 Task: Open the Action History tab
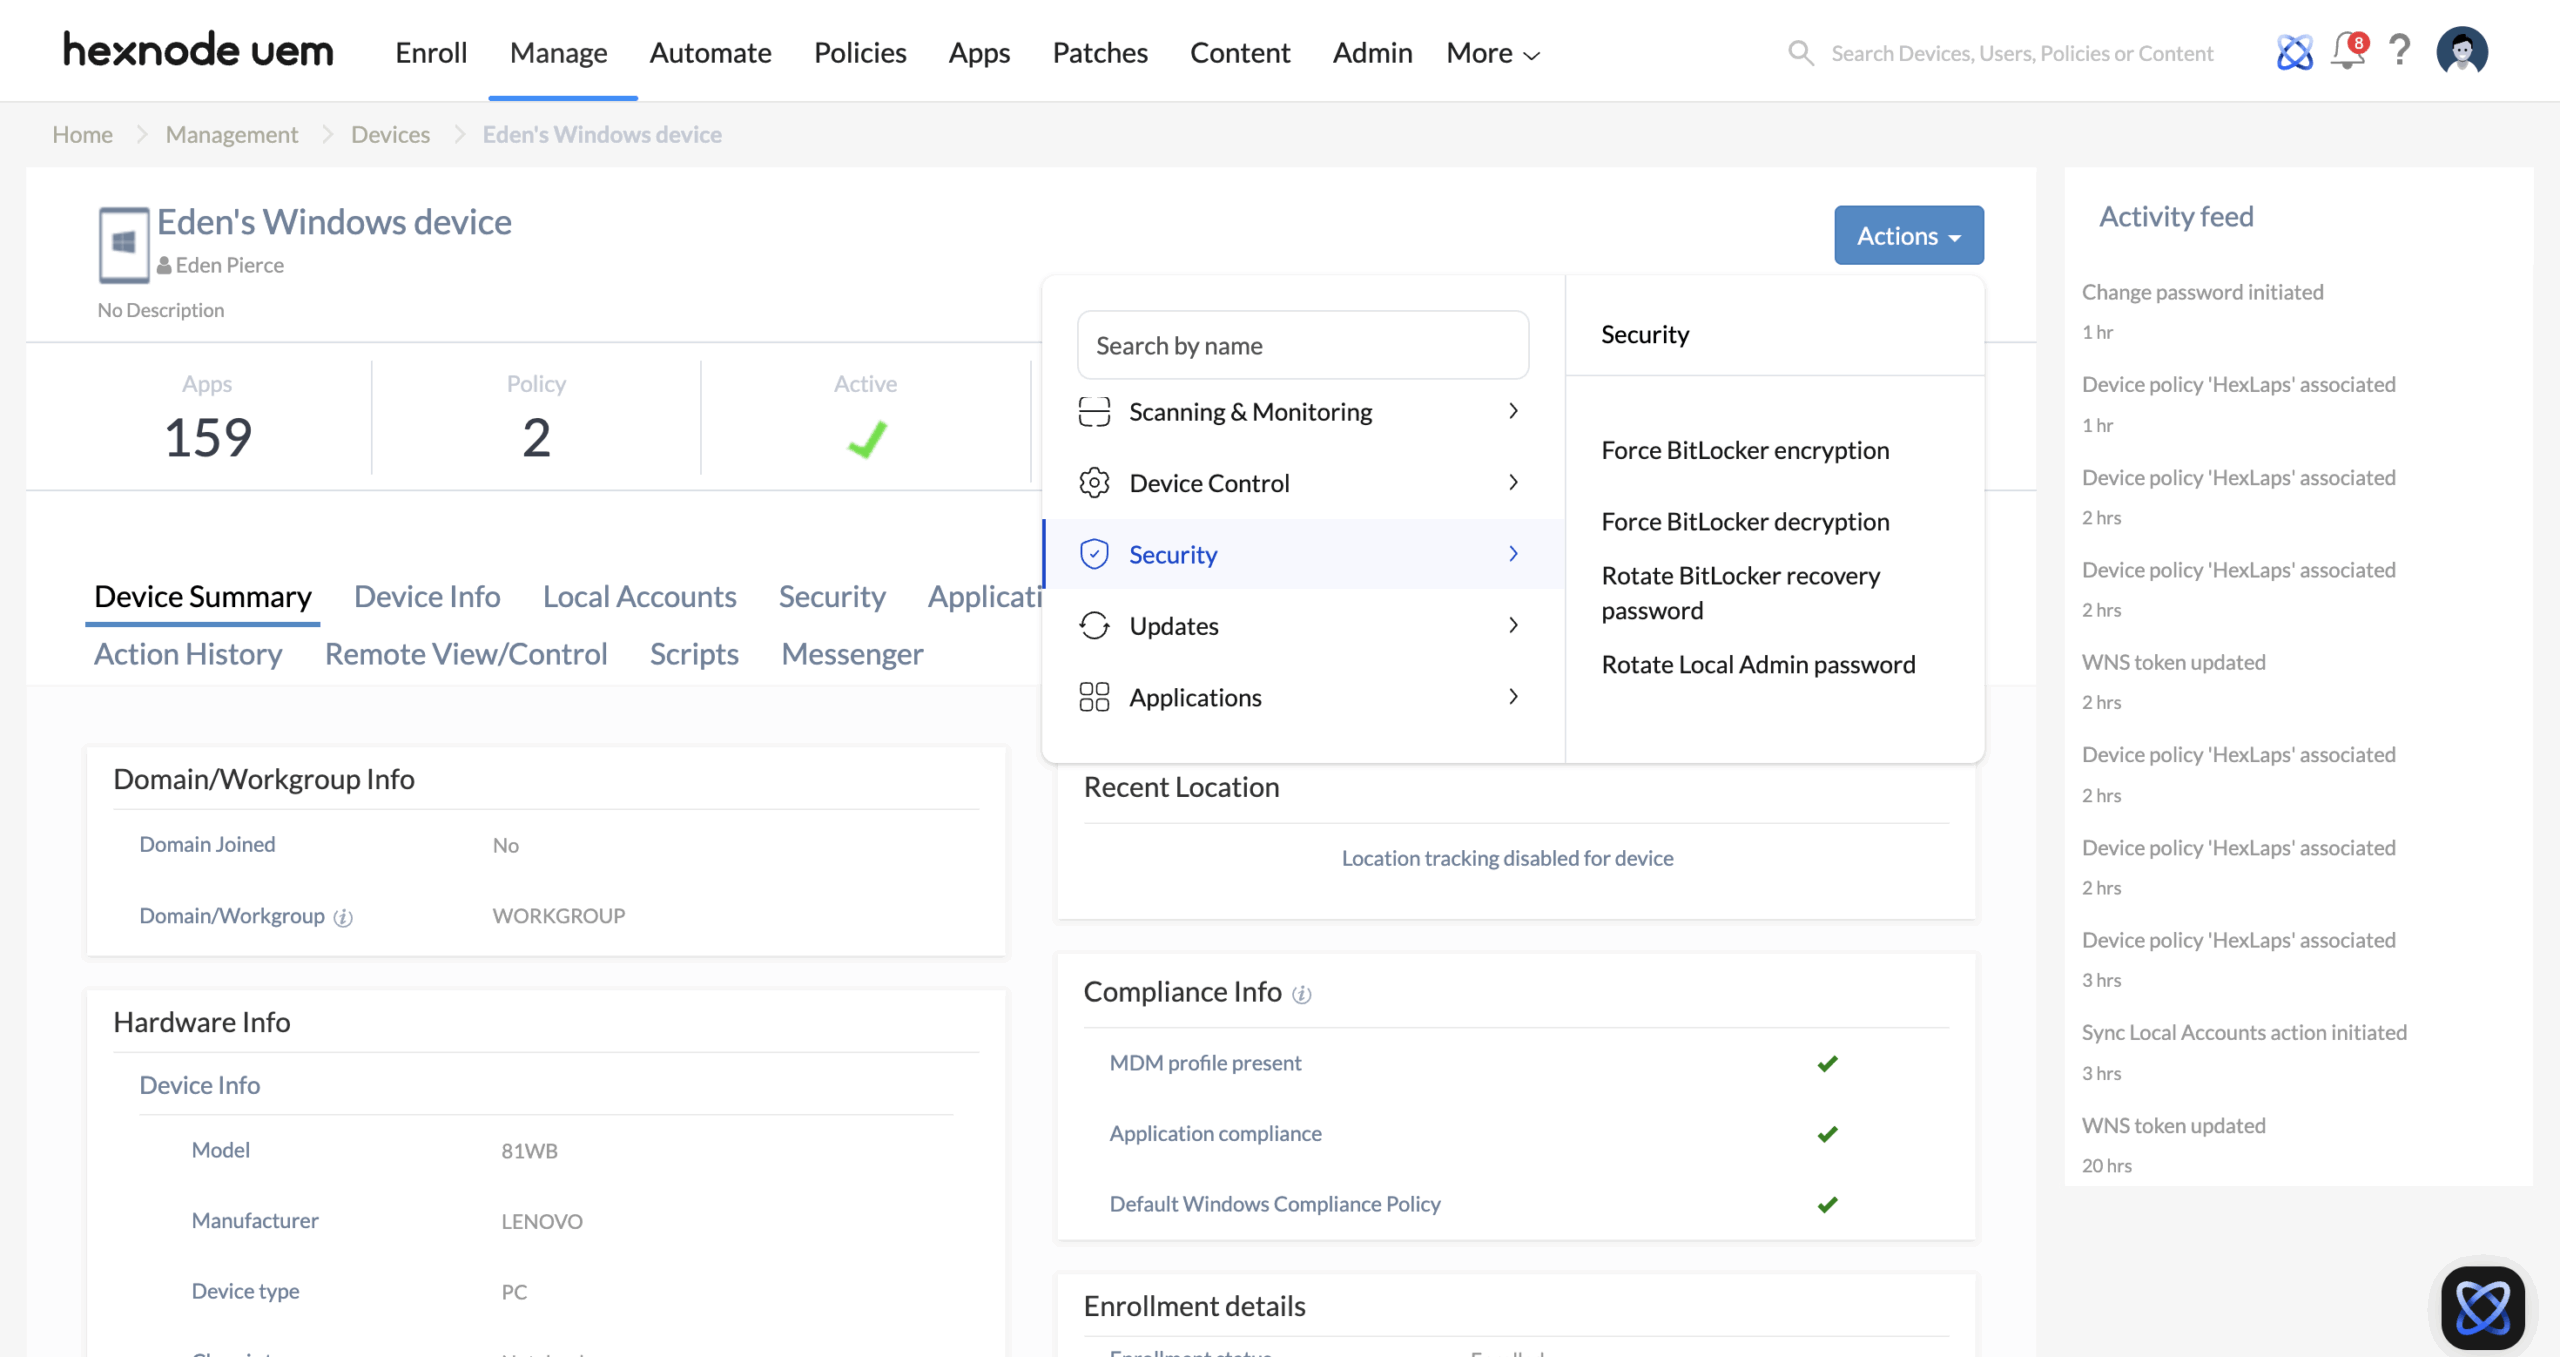click(188, 654)
